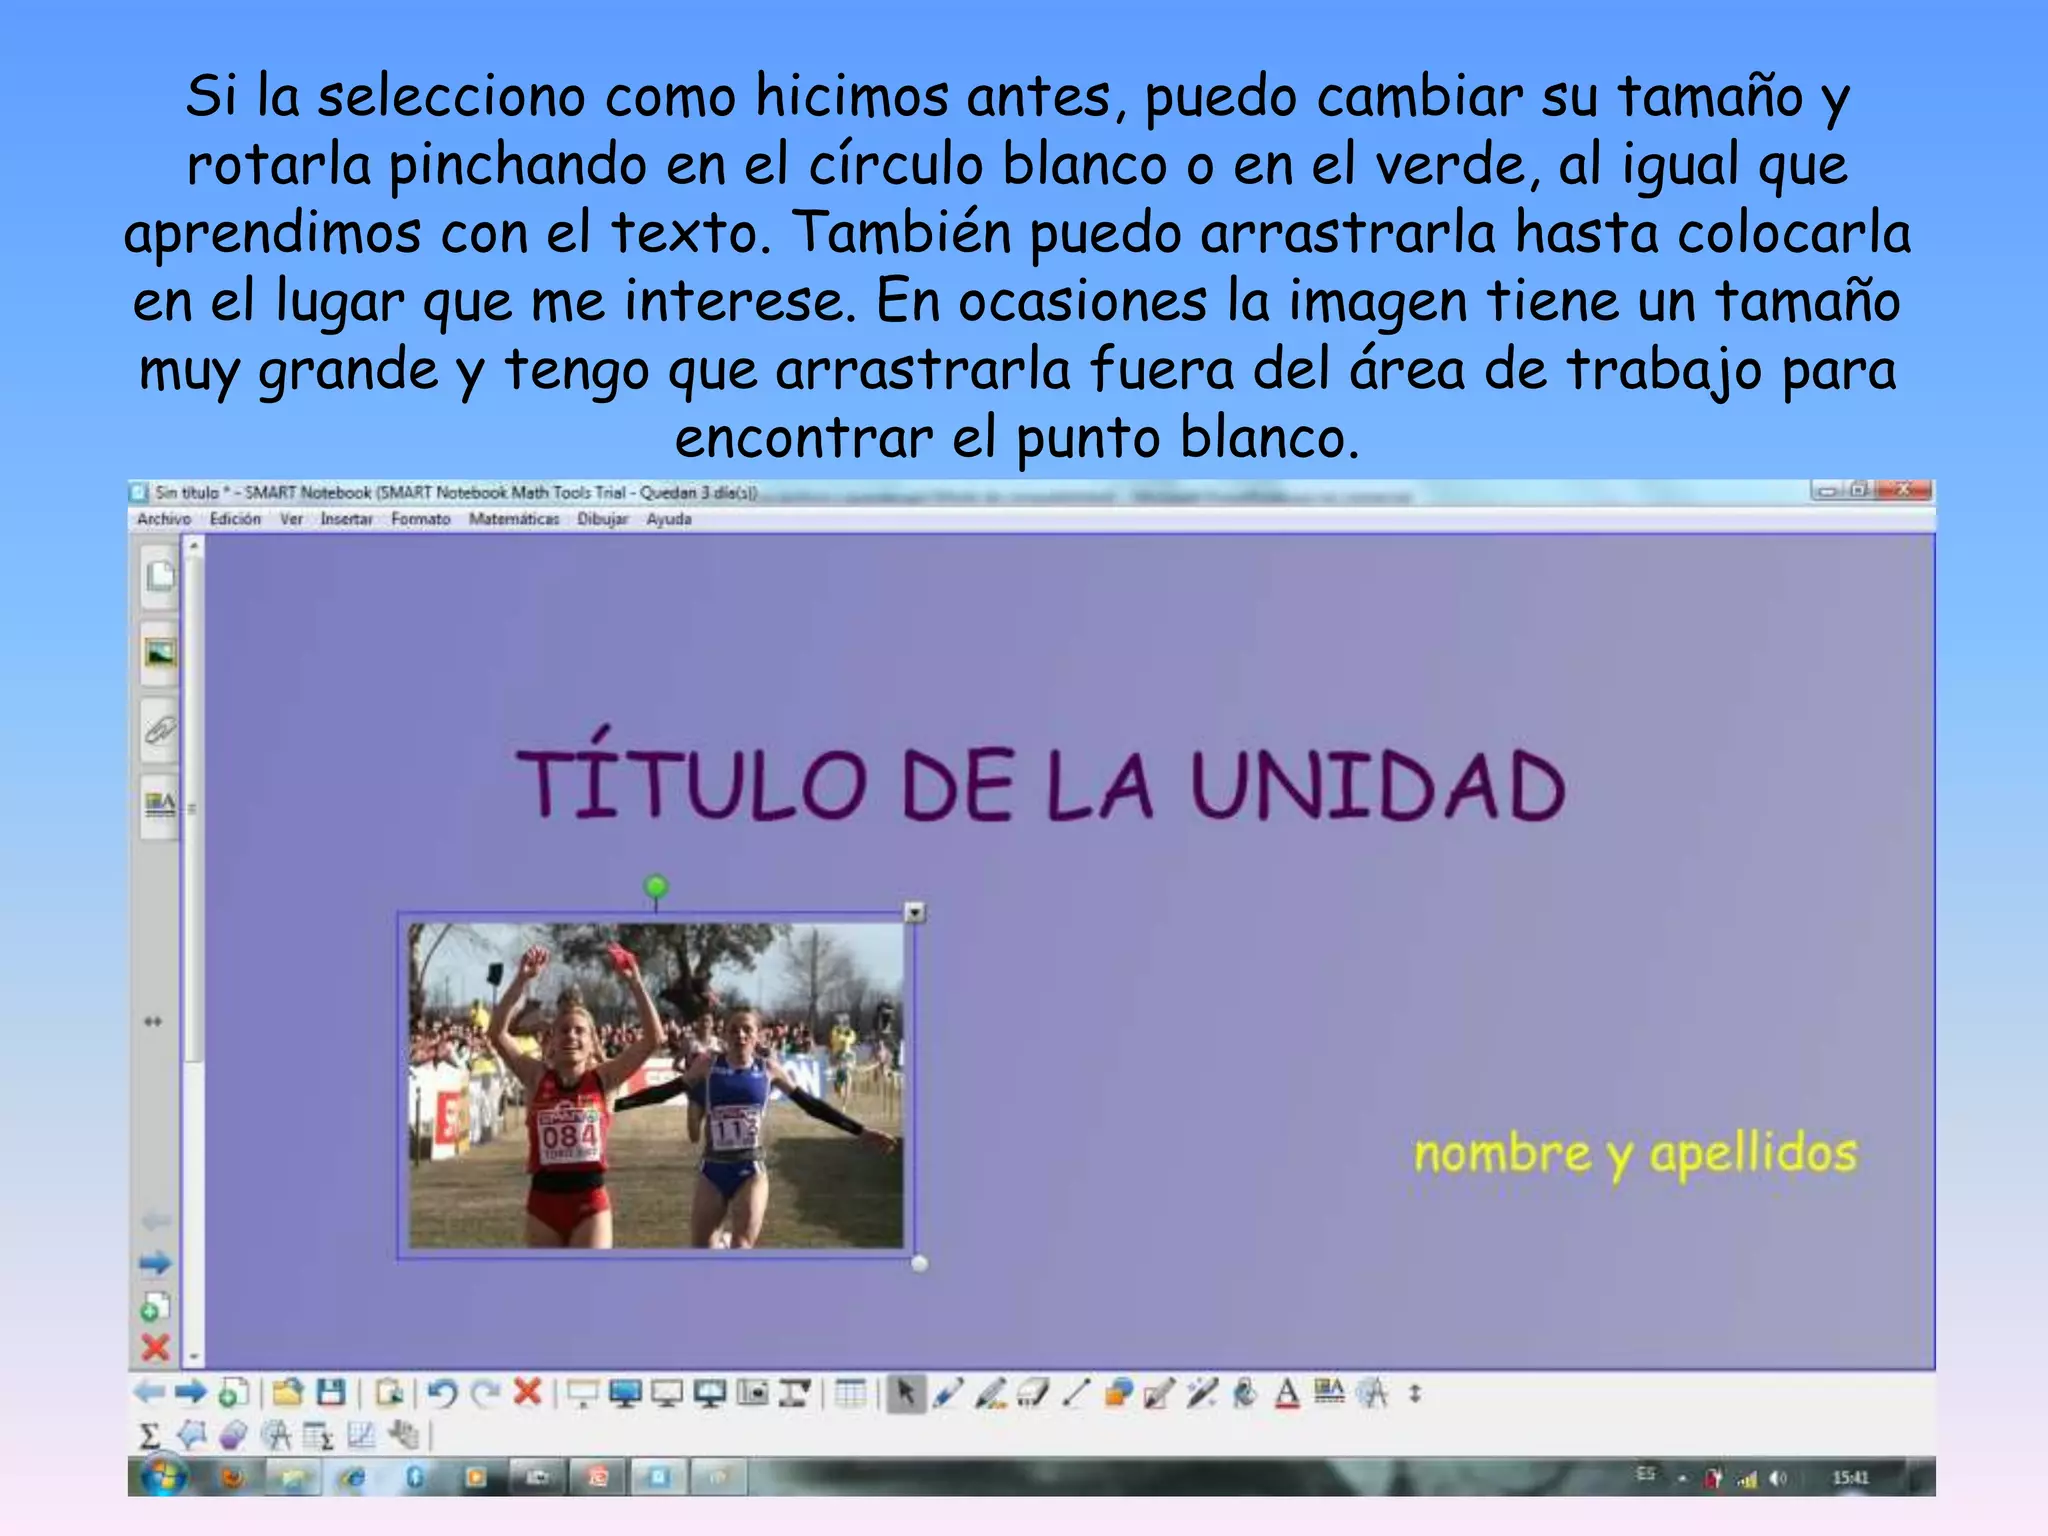This screenshot has width=2048, height=1536.
Task: Open the Page Sorter tab in sidebar
Action: pyautogui.click(x=160, y=577)
